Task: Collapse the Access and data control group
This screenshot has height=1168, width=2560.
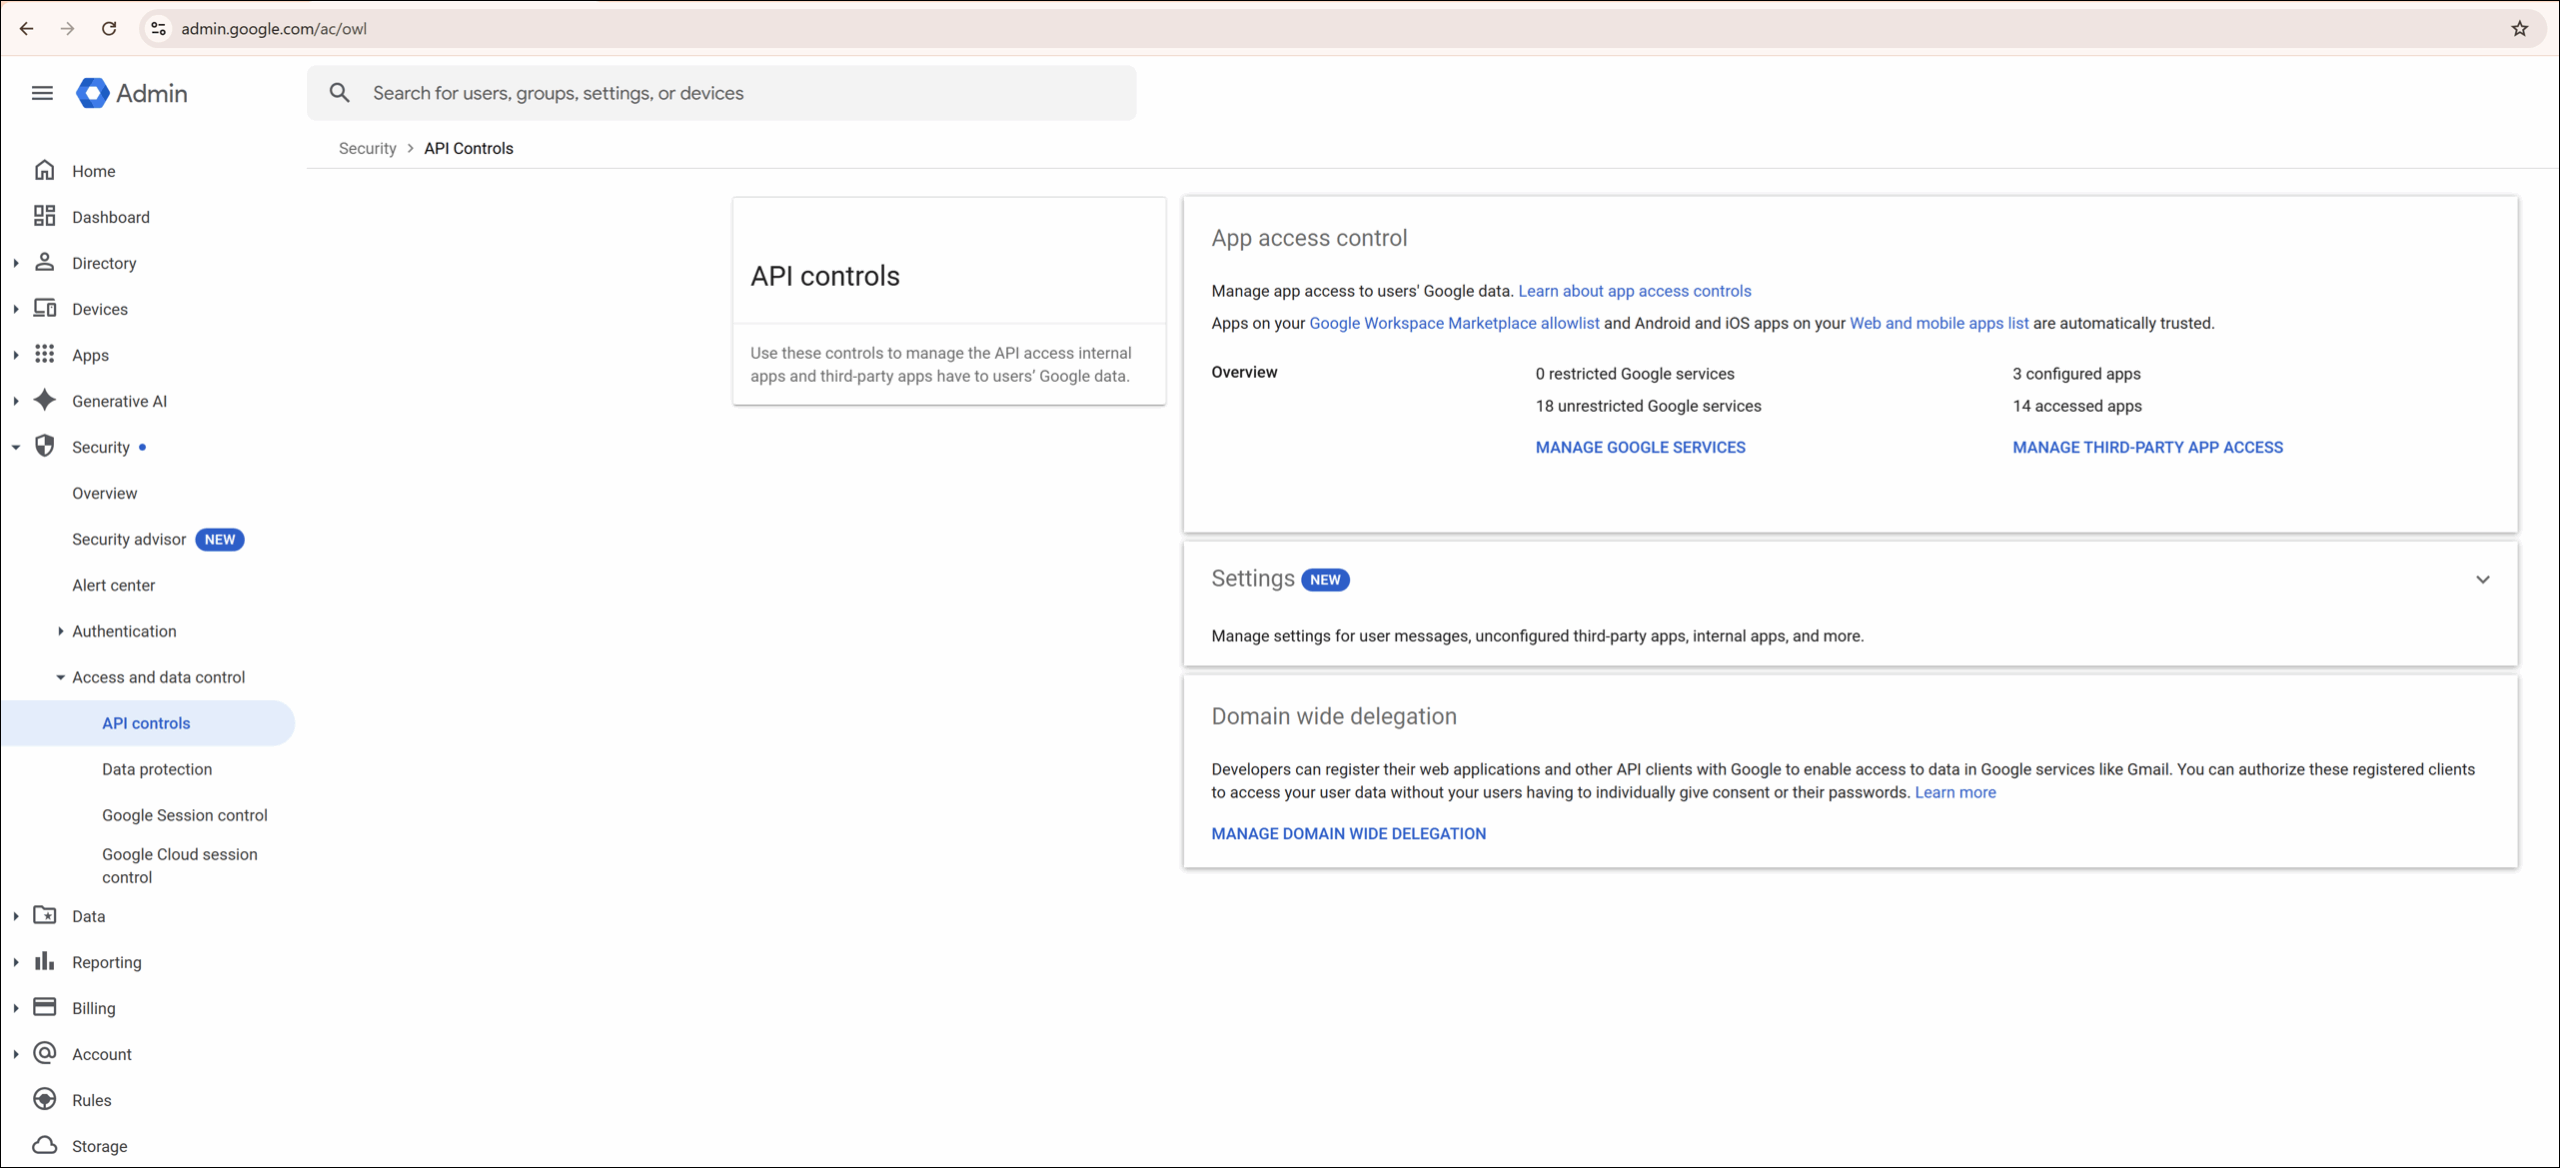Action: point(61,677)
